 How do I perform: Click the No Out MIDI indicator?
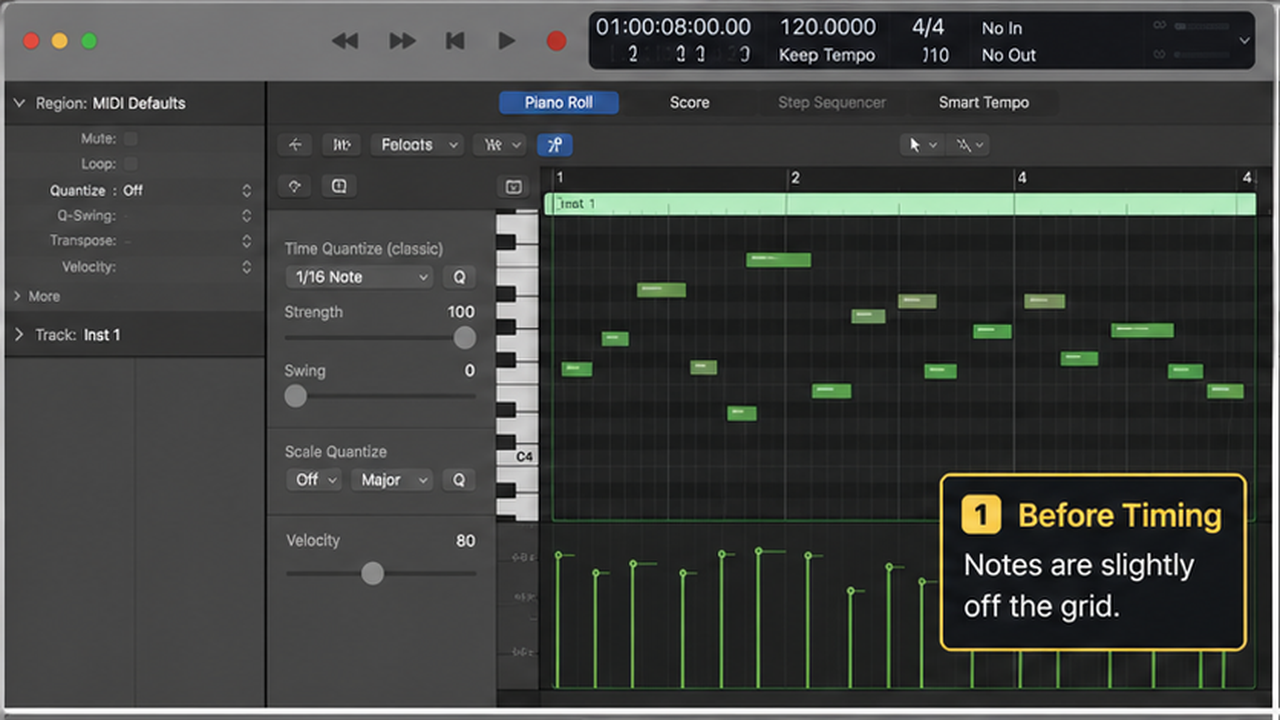click(1008, 55)
